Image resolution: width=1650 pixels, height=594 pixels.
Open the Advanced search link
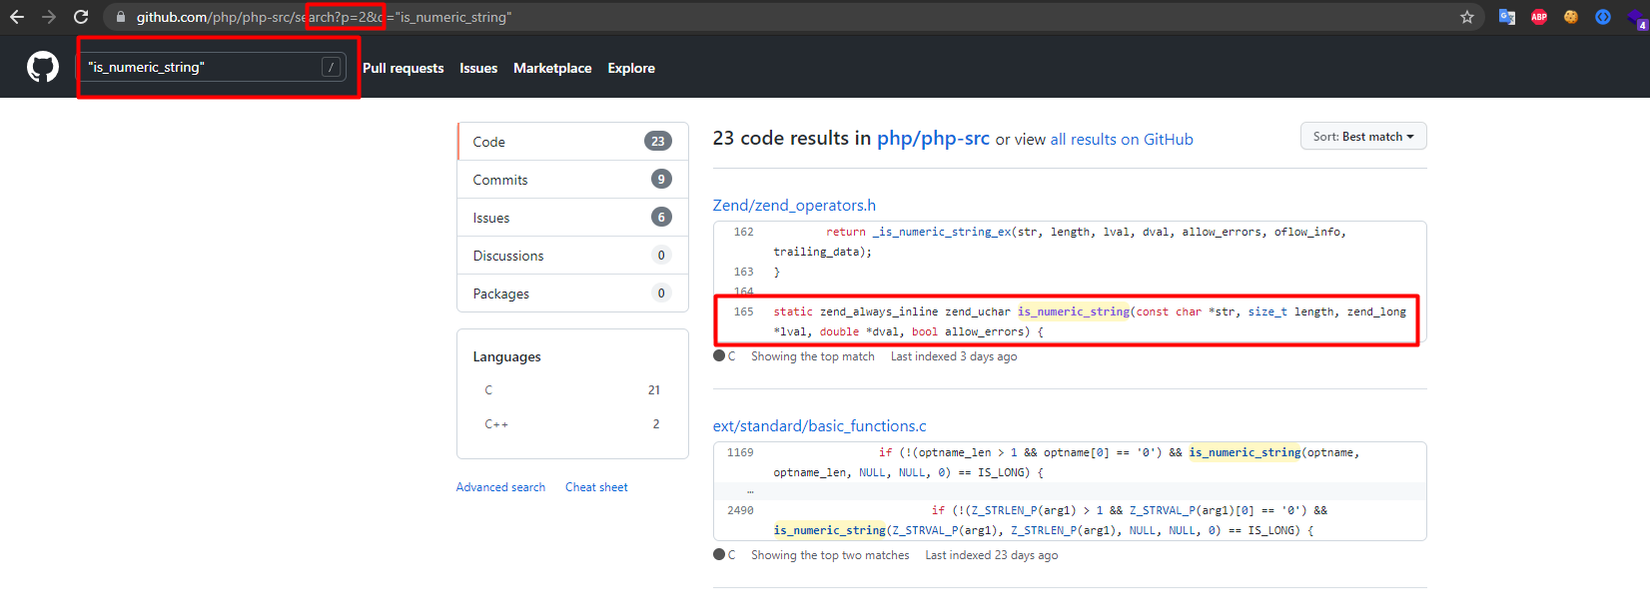[x=500, y=487]
